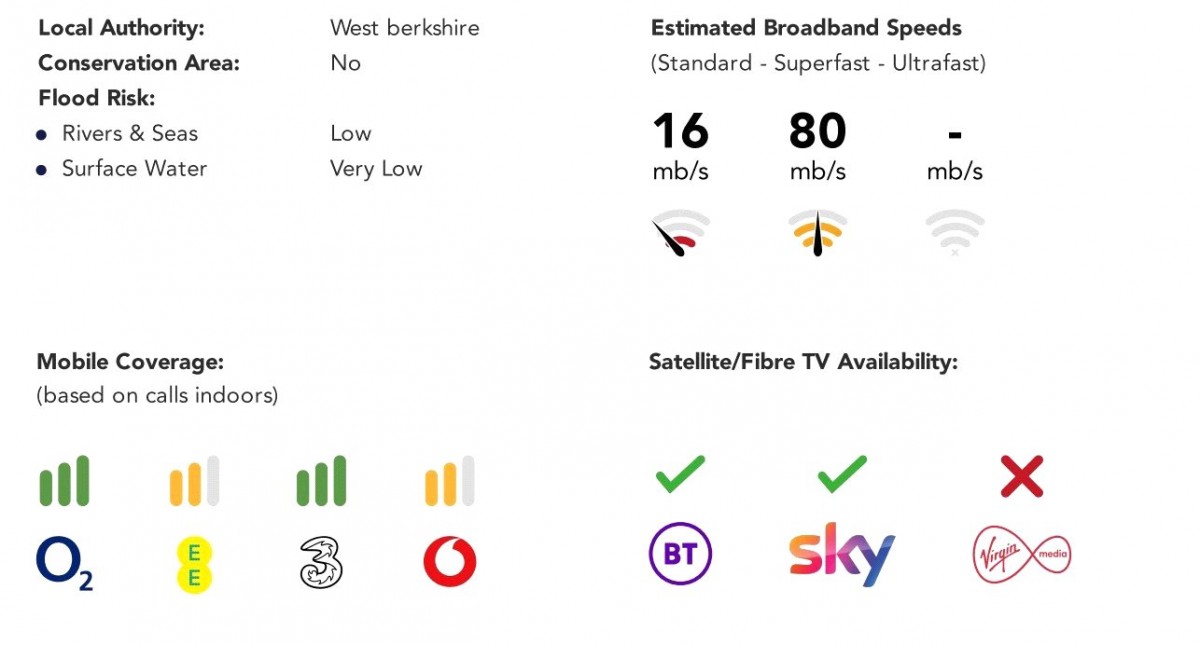Viewport: 1200px width, 645px height.
Task: Click the West berkshire local authority value
Action: click(x=404, y=28)
